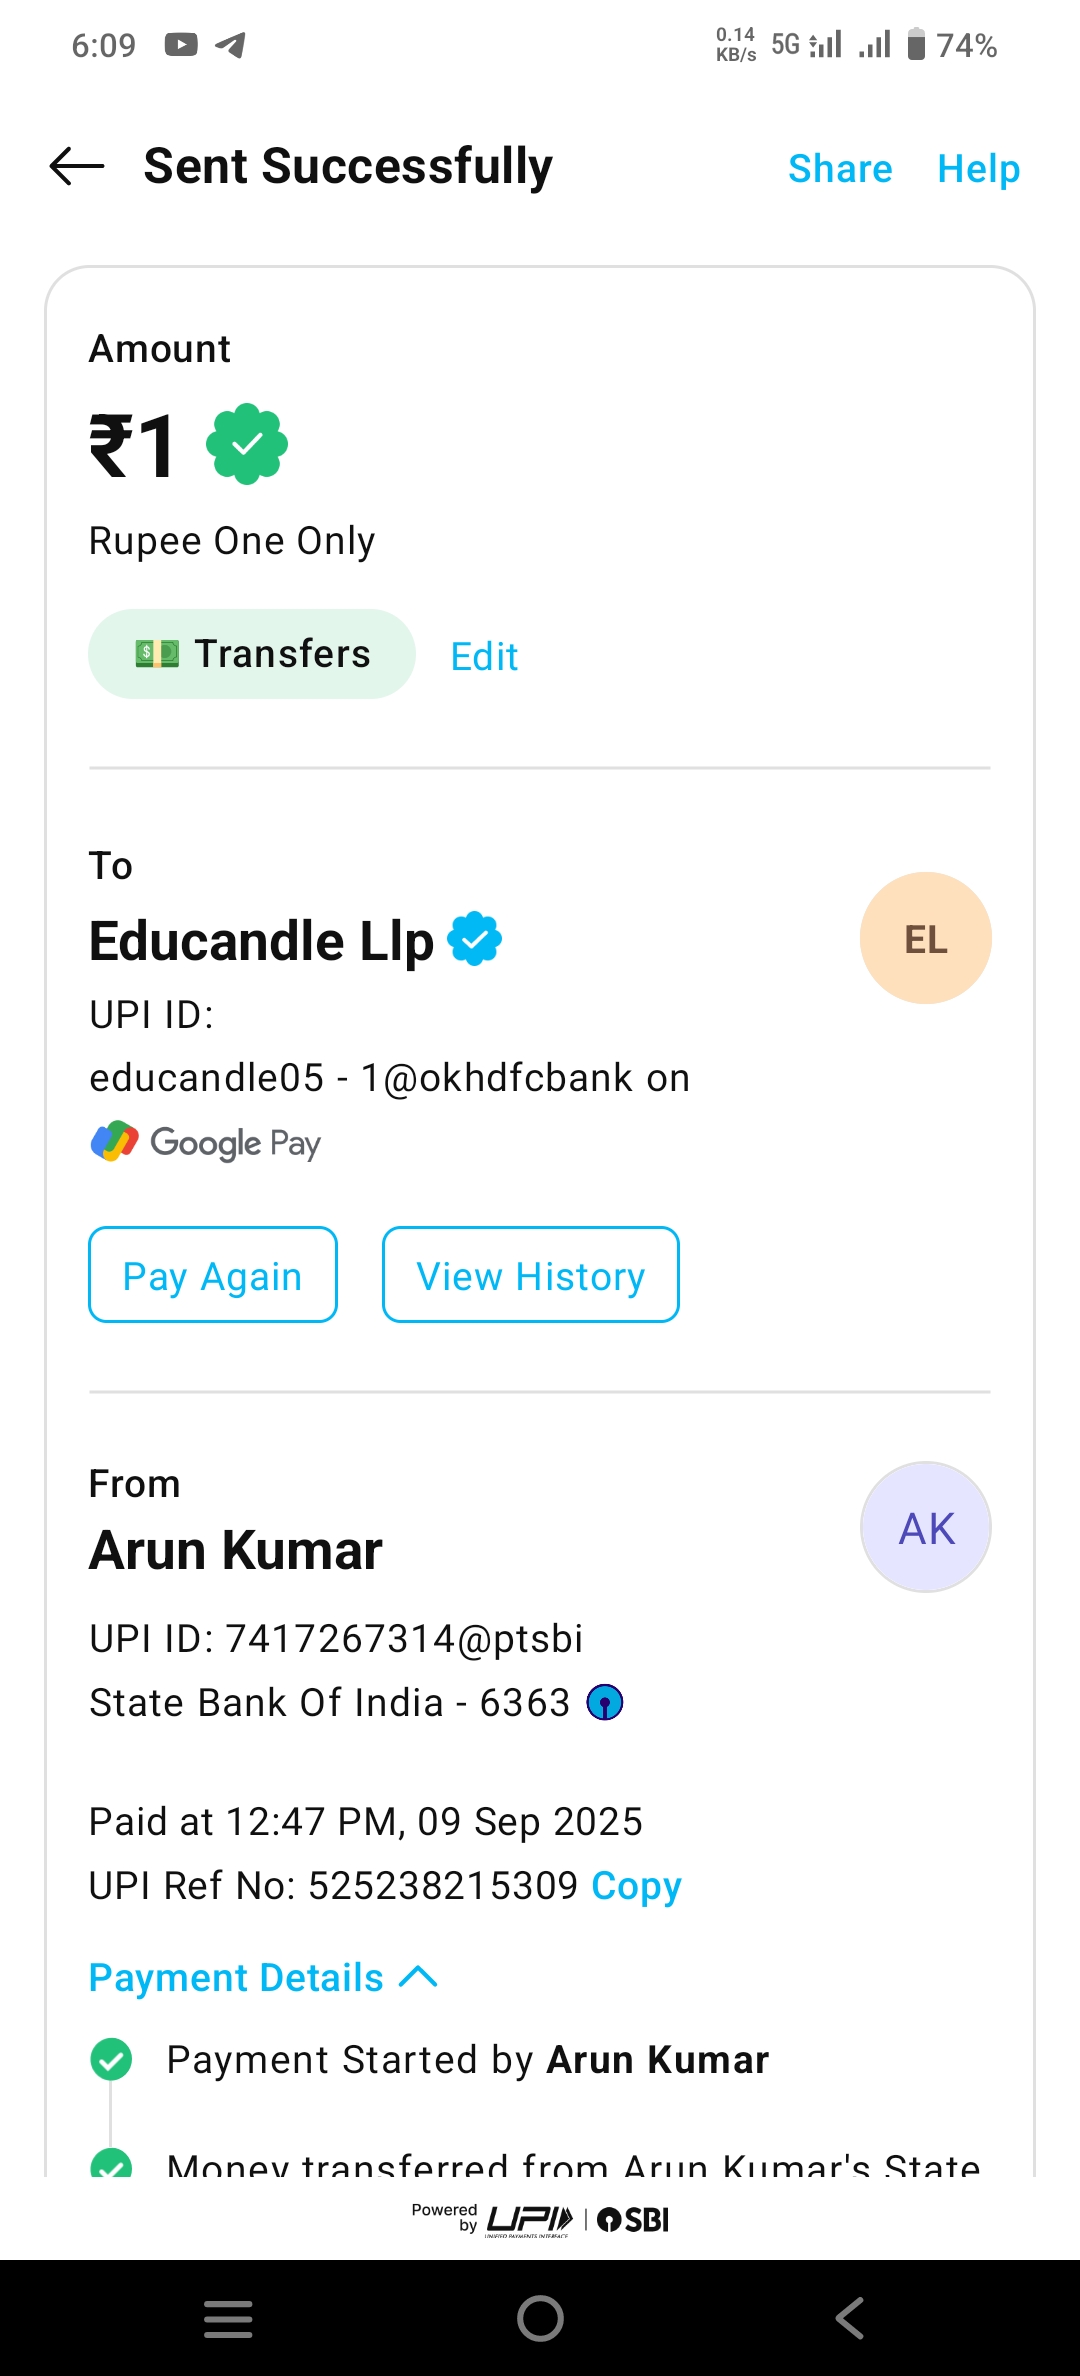Open Android recent apps menu button

coord(228,2318)
